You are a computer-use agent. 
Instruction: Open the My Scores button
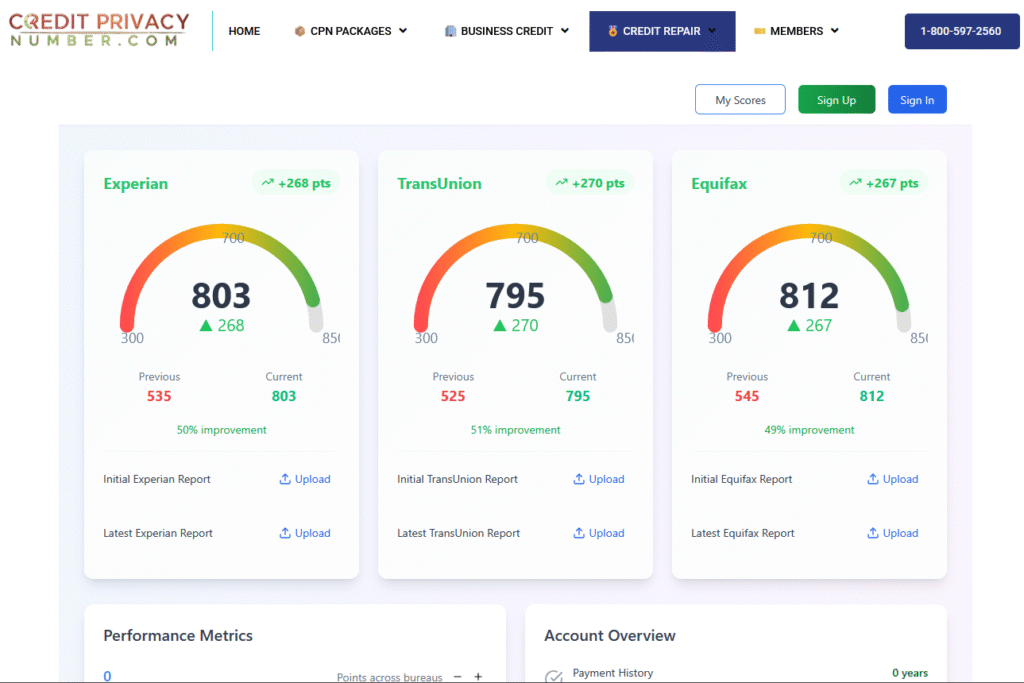(740, 100)
